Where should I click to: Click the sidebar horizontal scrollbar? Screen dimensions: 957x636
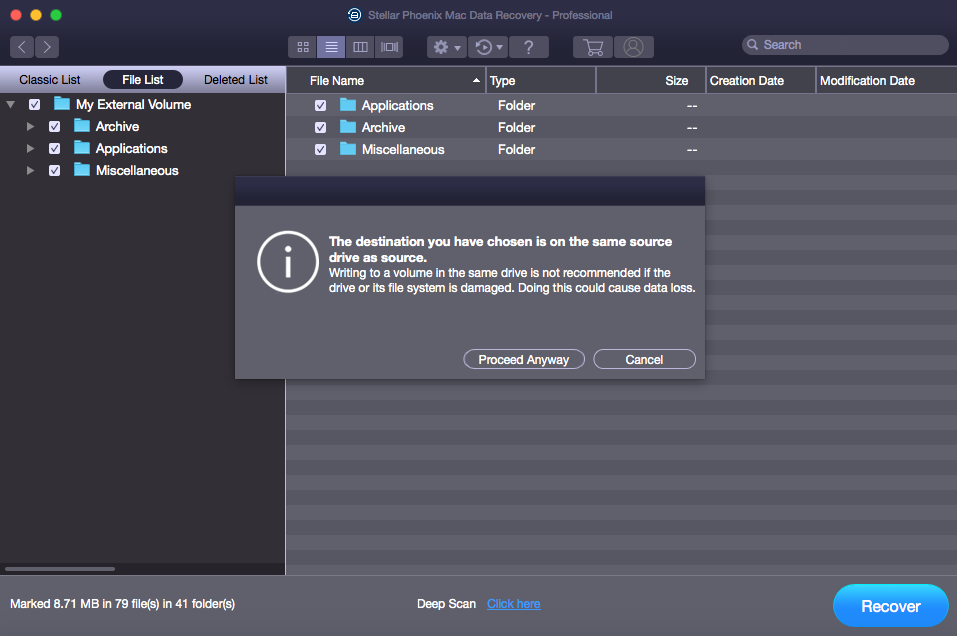pyautogui.click(x=60, y=569)
